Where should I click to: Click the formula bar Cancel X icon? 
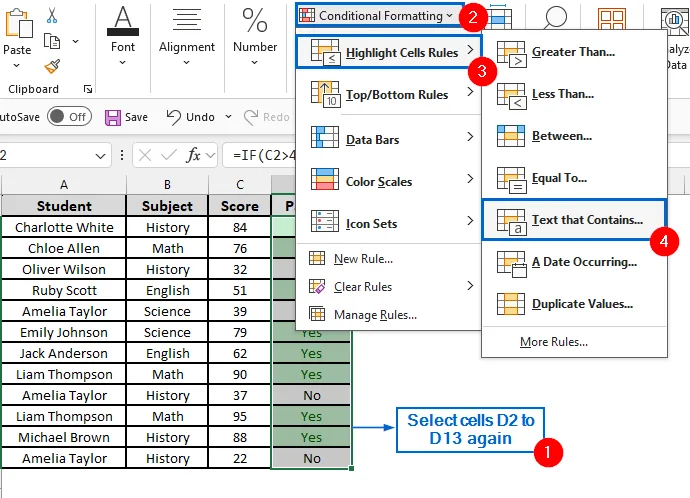[145, 155]
